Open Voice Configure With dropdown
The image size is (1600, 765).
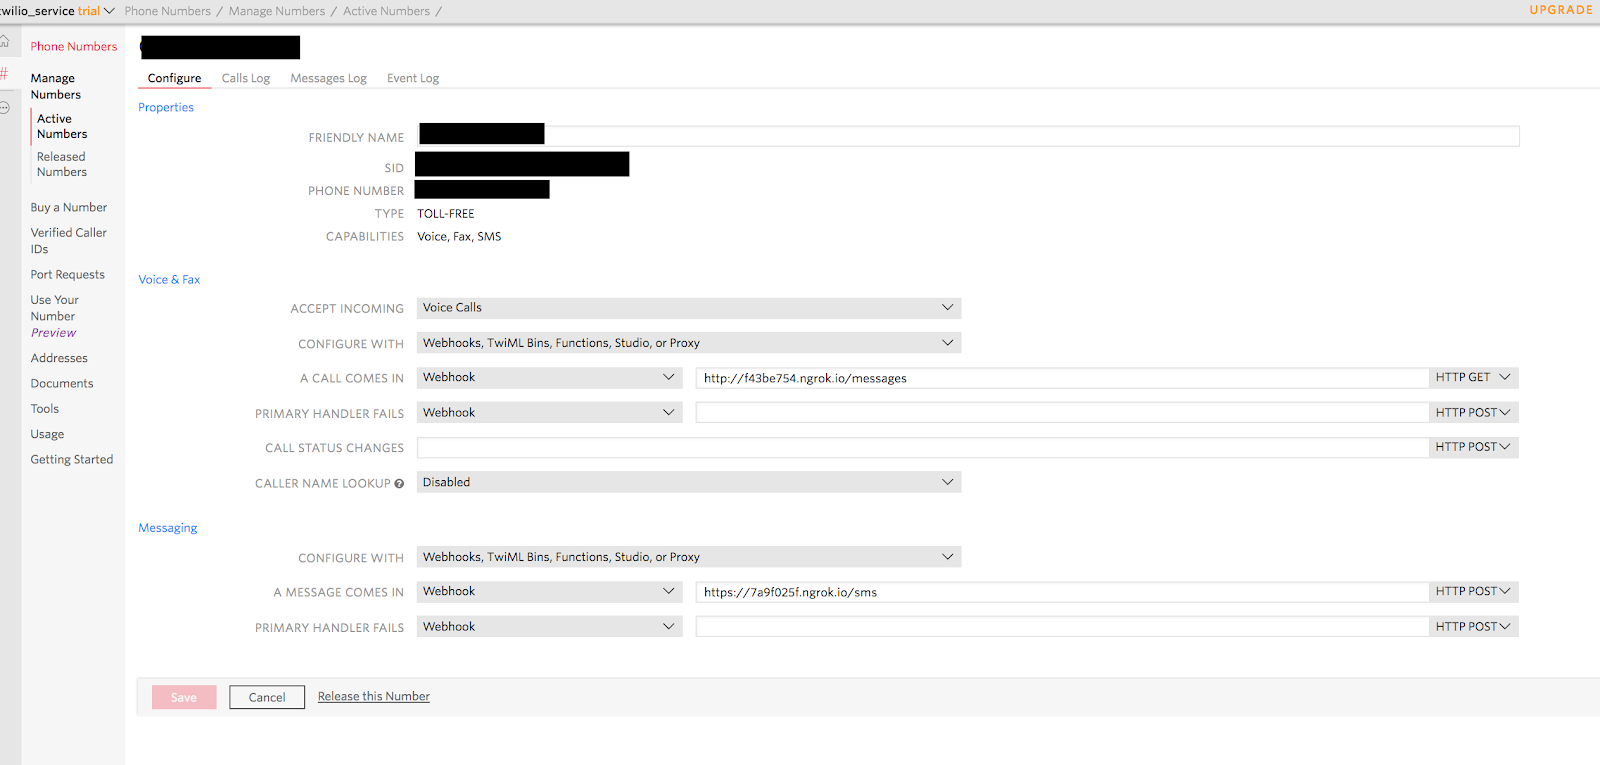click(689, 343)
